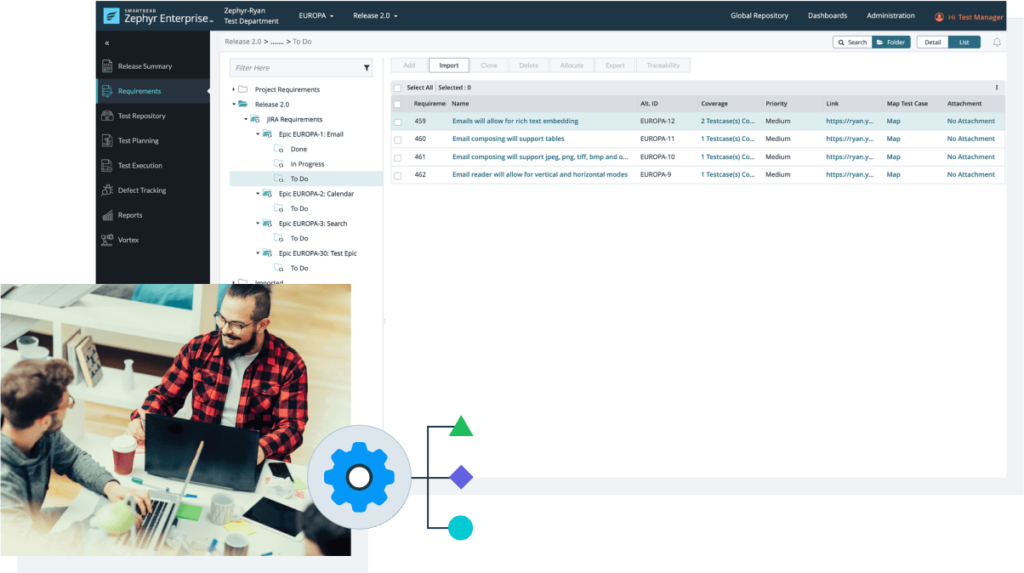
Task: Collapse the Release 2.0 tree node
Action: pyautogui.click(x=234, y=104)
